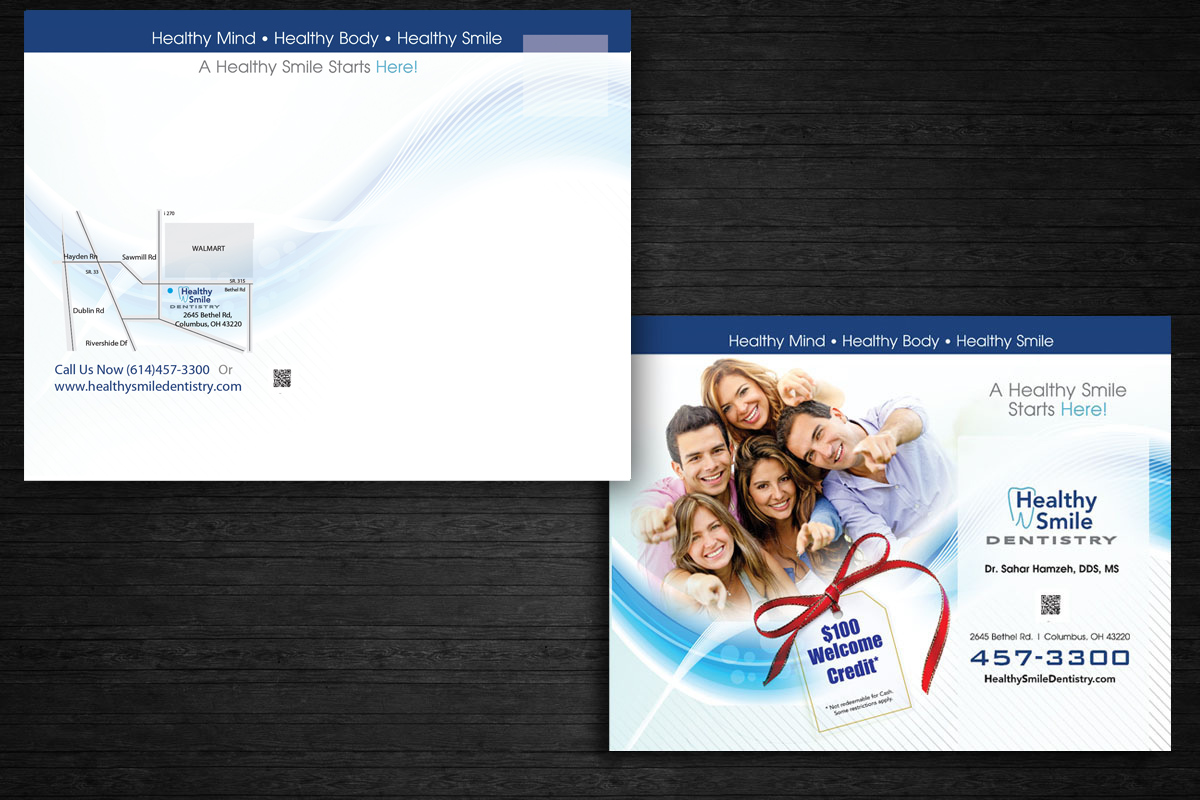Click the QR code below Dr. Sahar Hamzeh's name

1050,604
